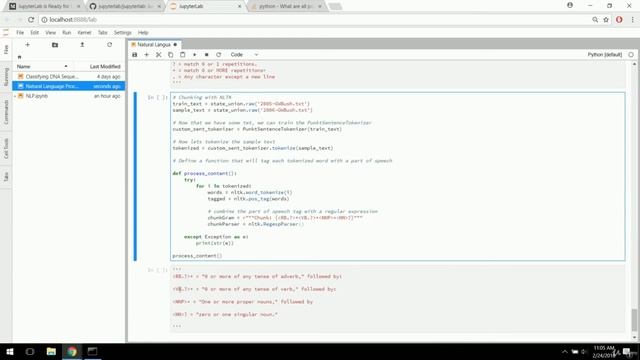Switch to the Cell Tools sidebar tab
Image resolution: width=640 pixels, height=360 pixels.
6,148
